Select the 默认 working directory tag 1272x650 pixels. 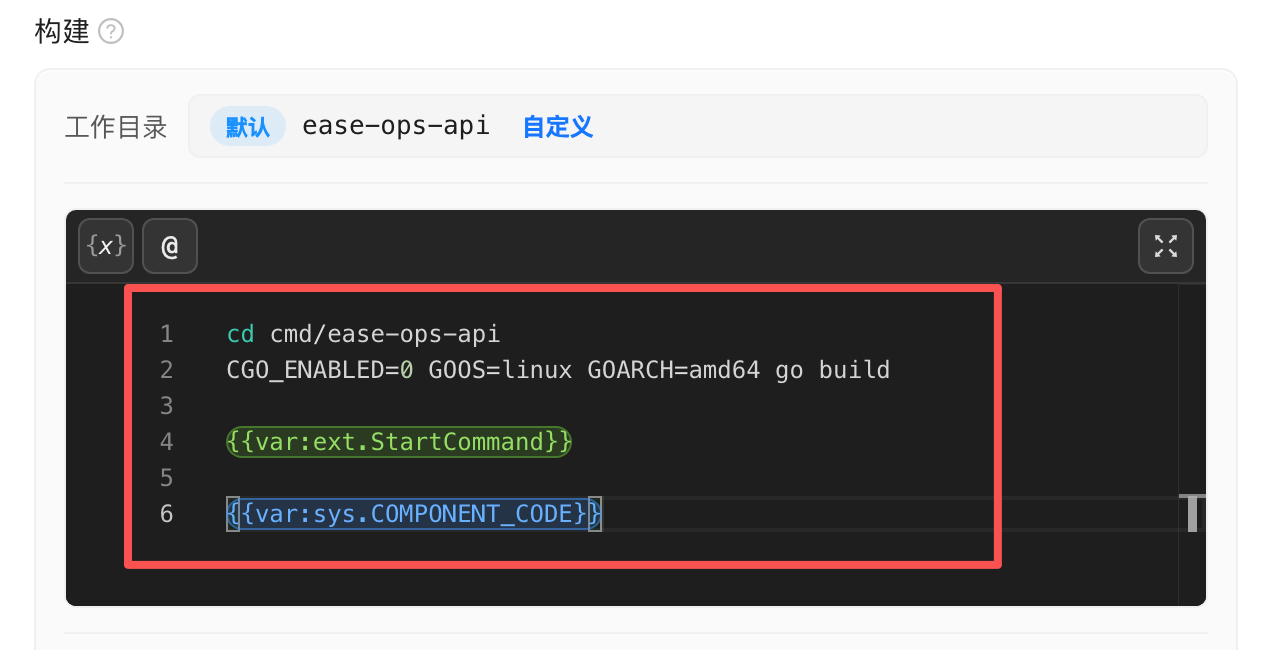pos(248,126)
